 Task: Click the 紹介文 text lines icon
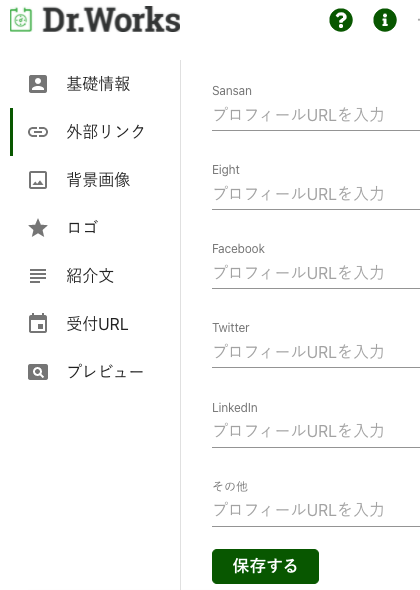click(38, 276)
